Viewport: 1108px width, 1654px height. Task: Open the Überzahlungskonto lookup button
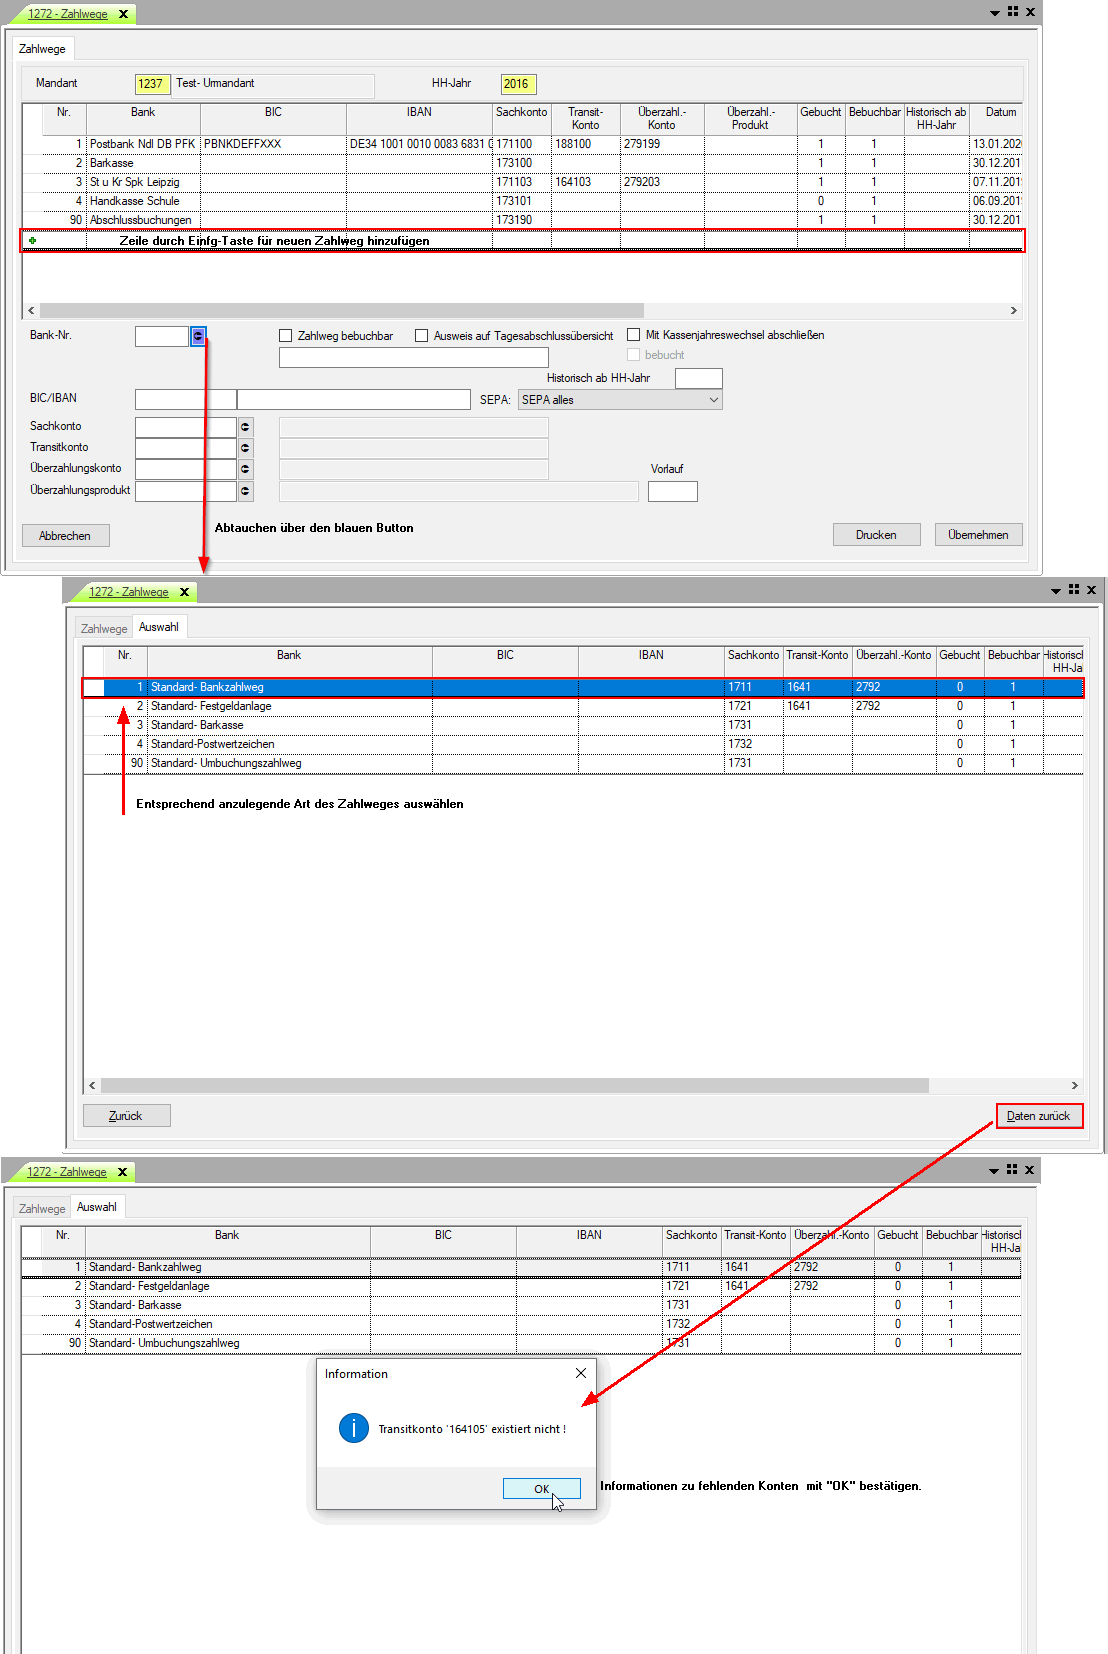[245, 469]
